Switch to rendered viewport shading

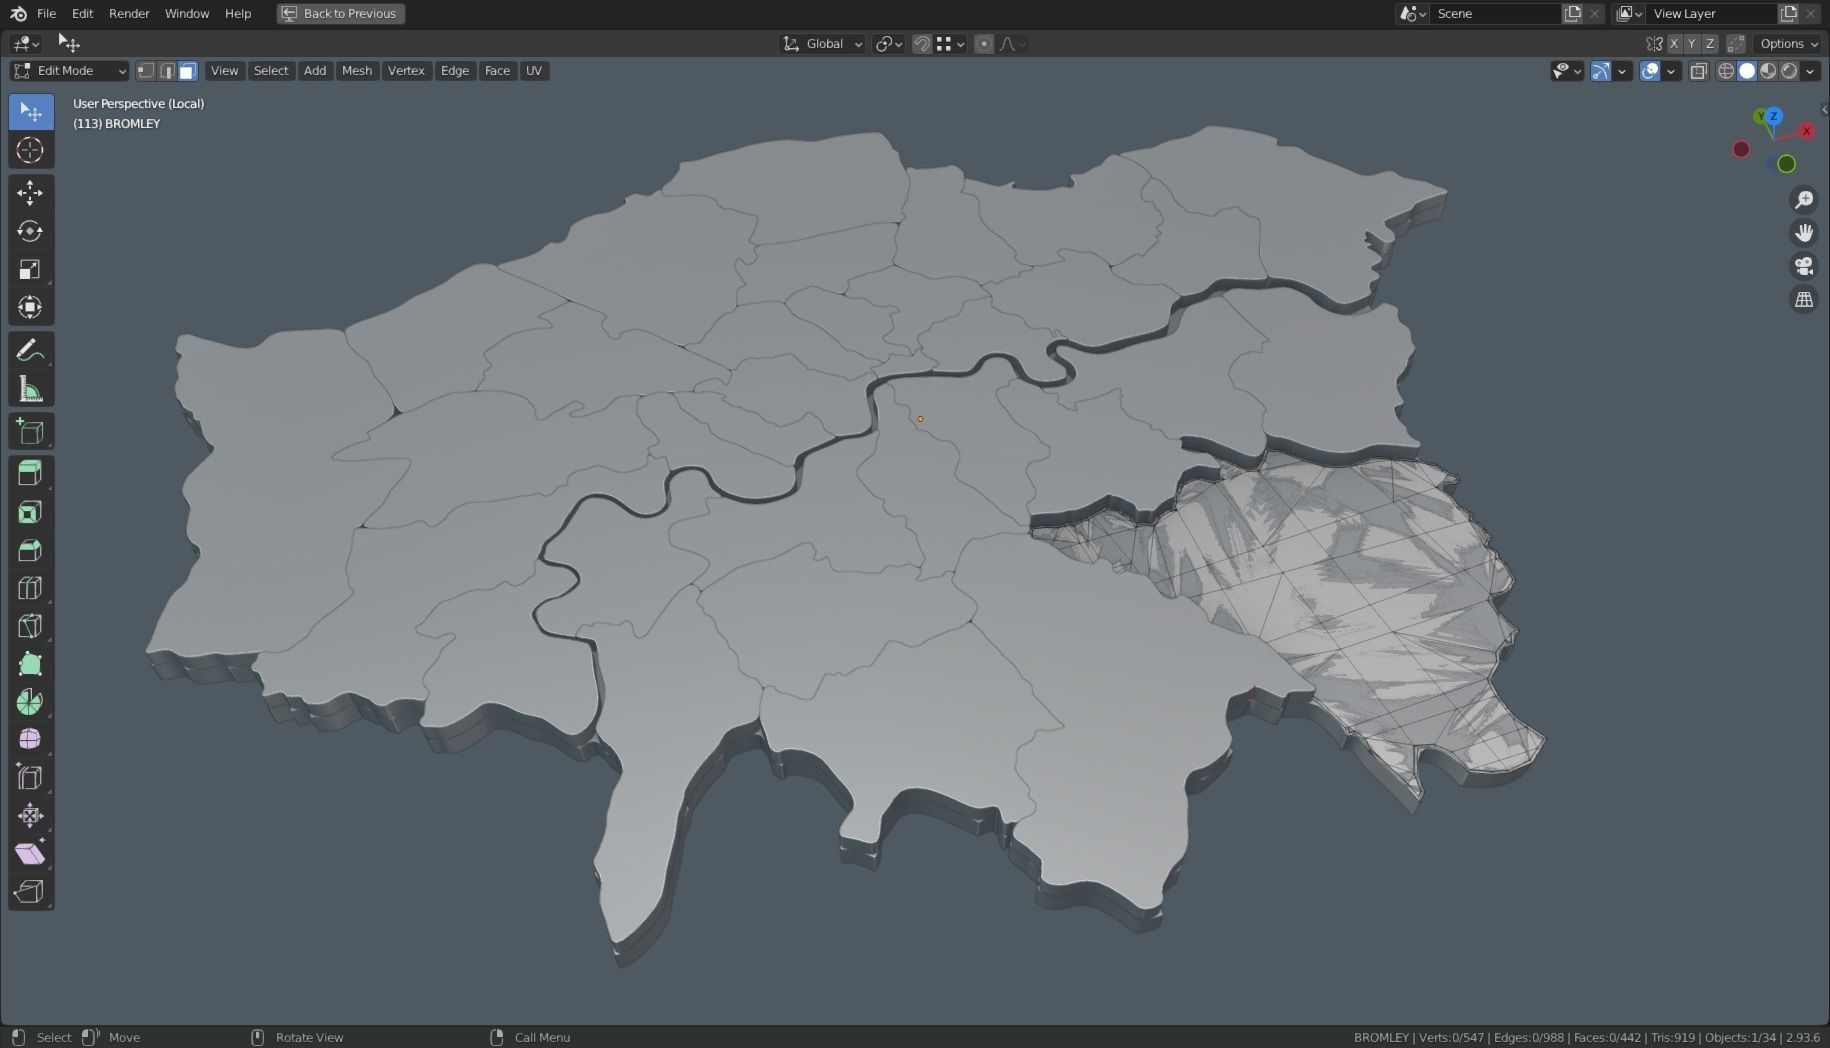click(x=1789, y=71)
